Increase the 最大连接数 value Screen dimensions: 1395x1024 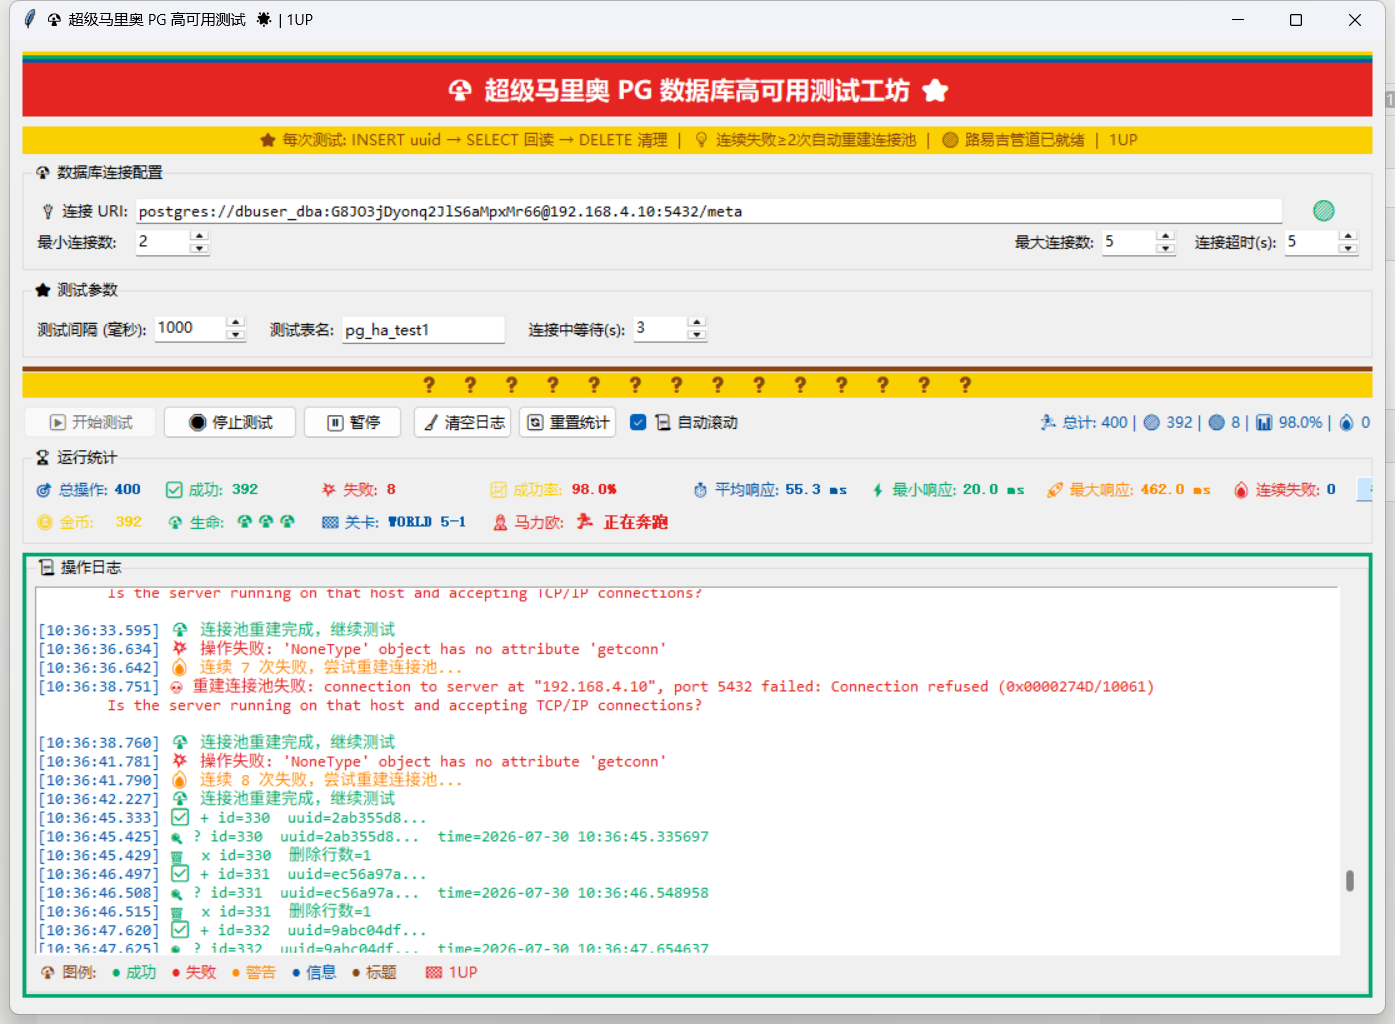[x=1165, y=236]
